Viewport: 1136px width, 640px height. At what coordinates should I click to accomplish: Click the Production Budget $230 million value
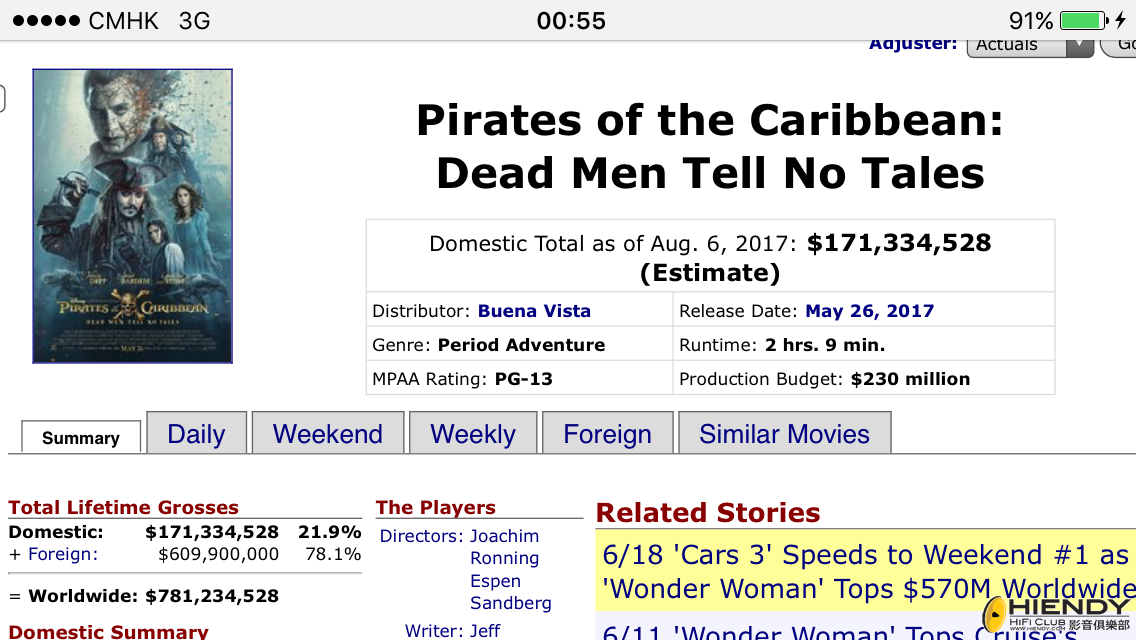[910, 379]
